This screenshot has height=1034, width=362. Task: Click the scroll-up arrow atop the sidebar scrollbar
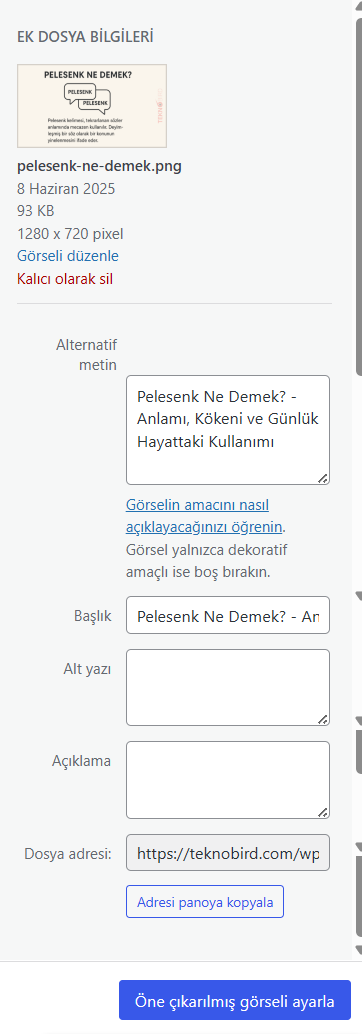click(x=358, y=4)
